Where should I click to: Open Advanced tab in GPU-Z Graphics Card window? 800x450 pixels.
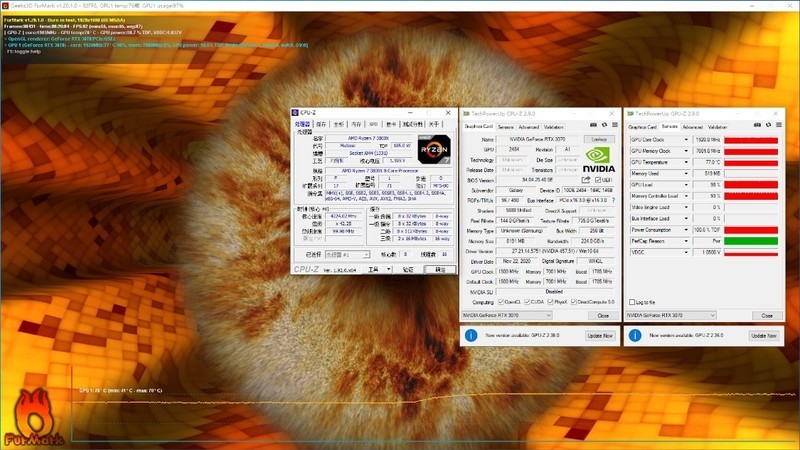529,127
